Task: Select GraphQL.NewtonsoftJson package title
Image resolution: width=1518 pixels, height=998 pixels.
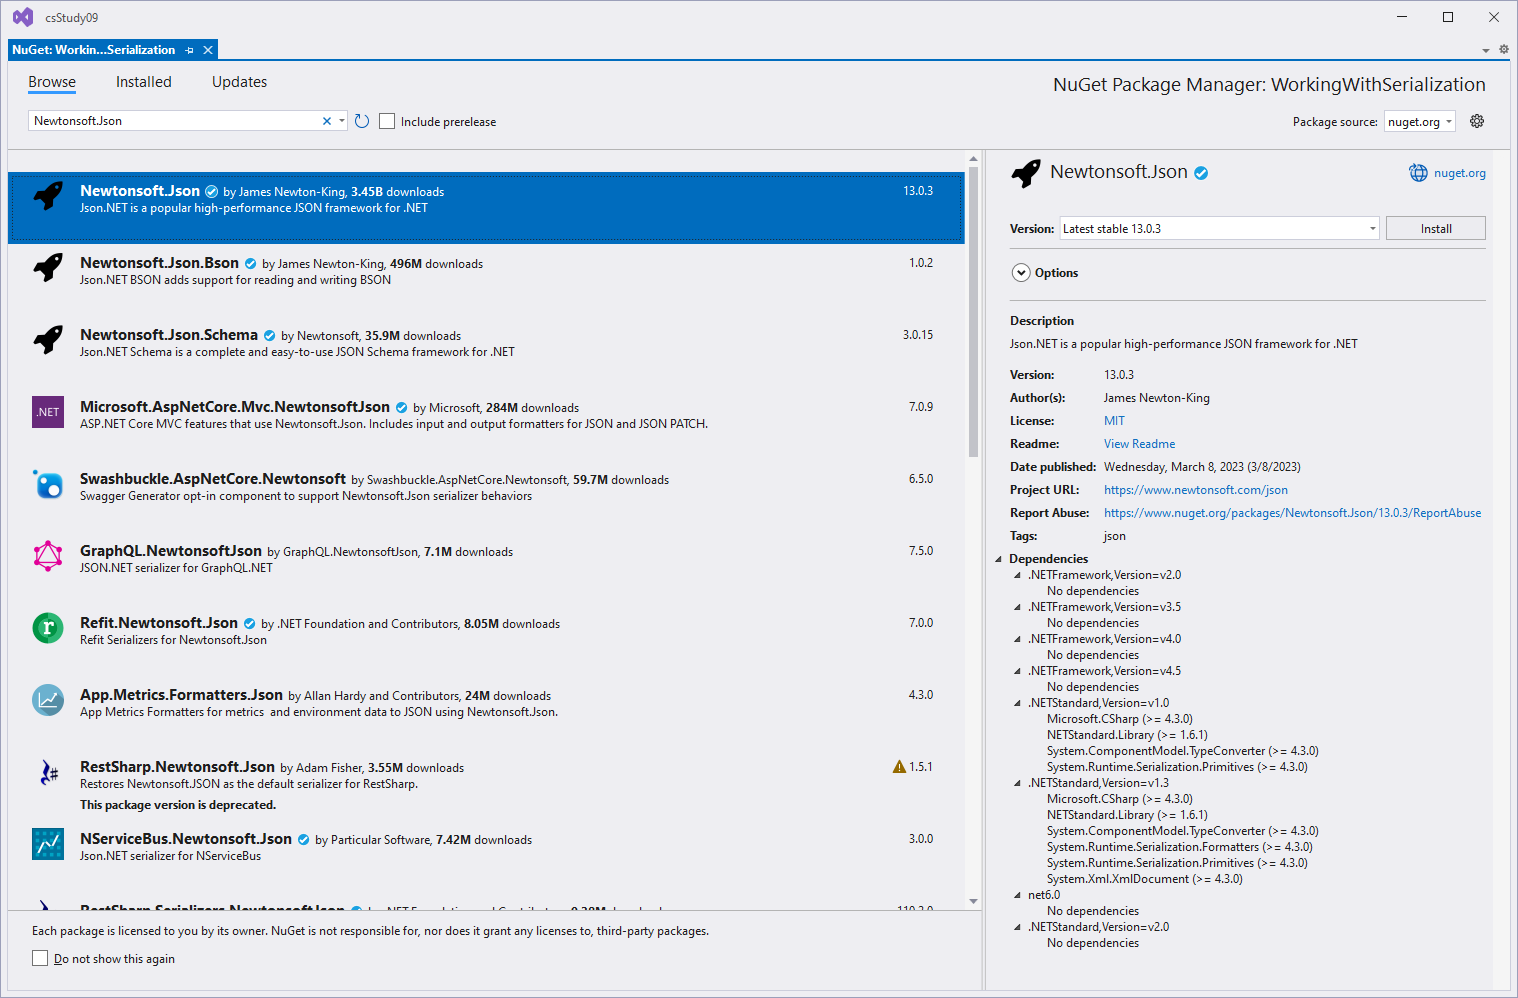Action: point(171,551)
